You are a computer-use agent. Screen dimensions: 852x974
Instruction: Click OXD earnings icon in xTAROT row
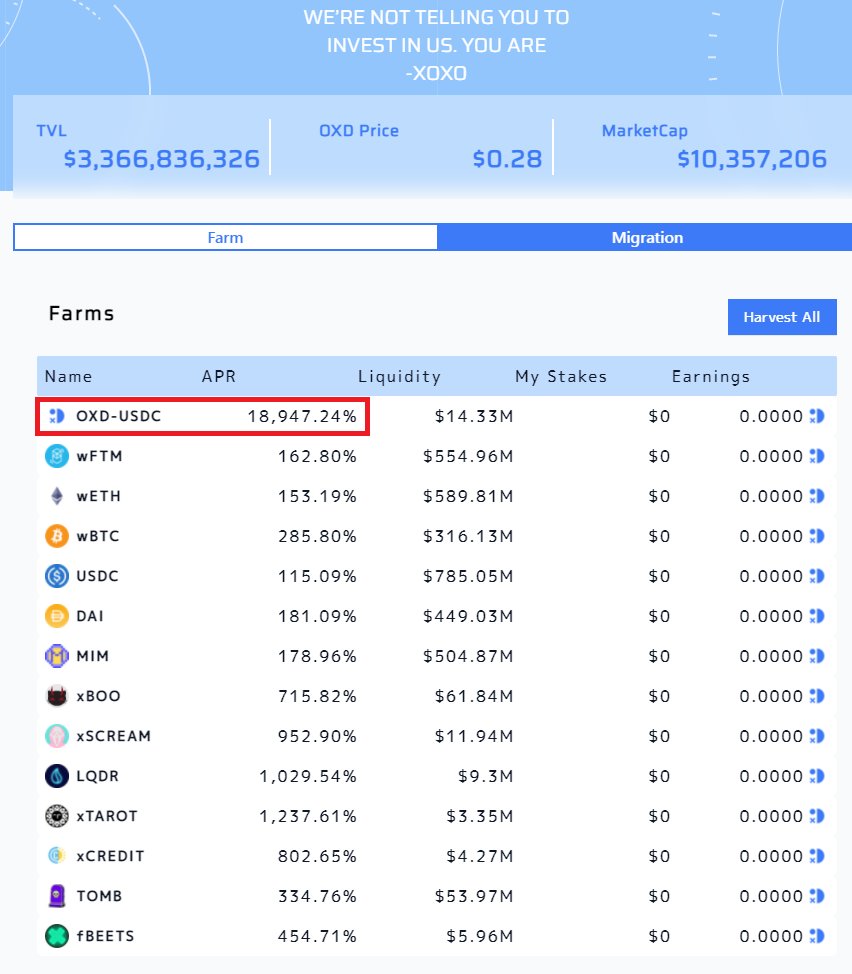[817, 816]
